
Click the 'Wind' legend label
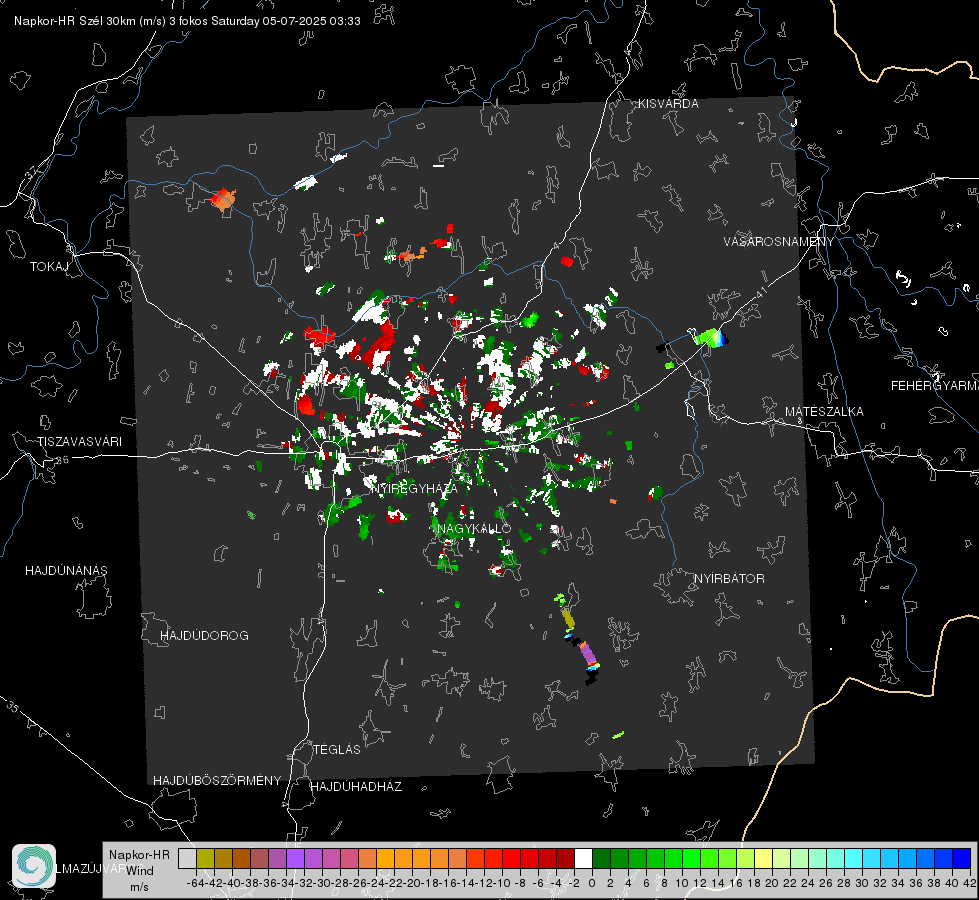[140, 870]
